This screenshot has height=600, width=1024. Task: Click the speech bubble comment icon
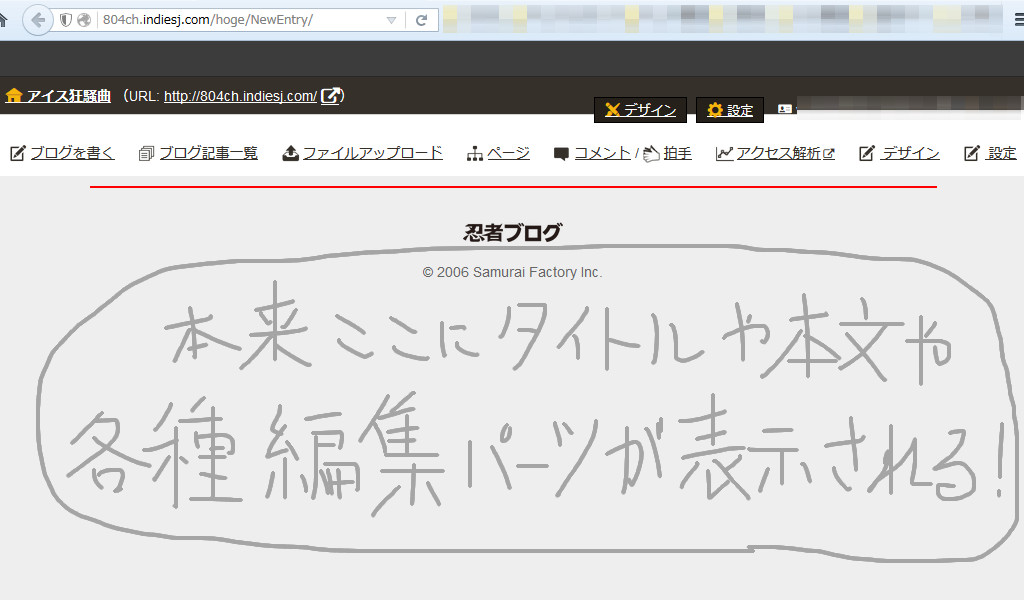pos(561,154)
